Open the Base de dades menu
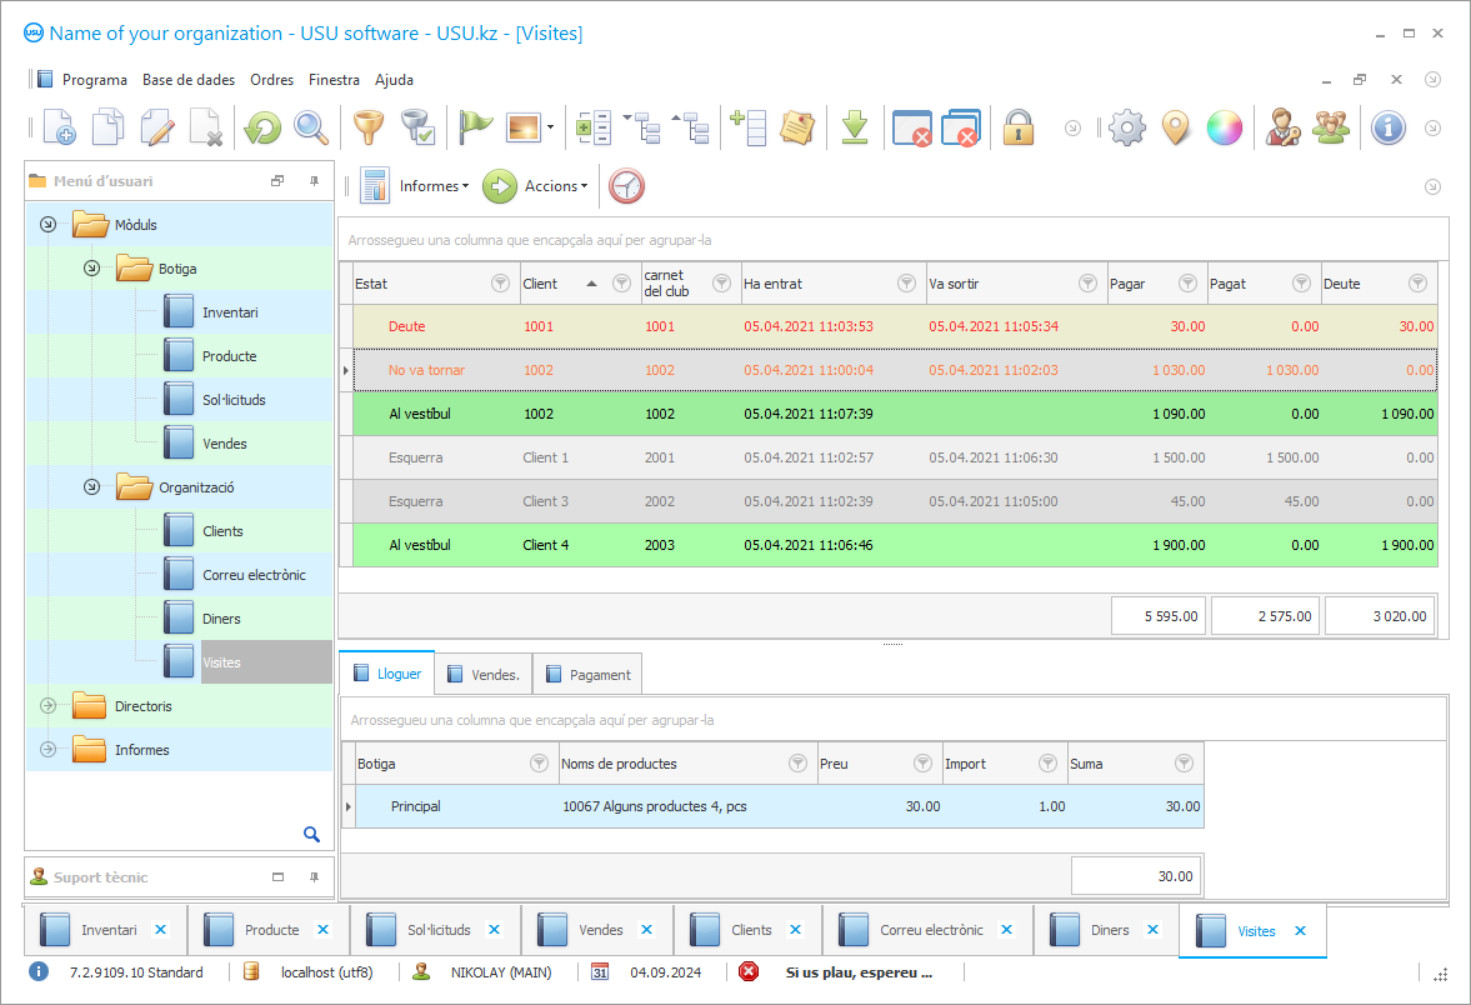The height and width of the screenshot is (1005, 1471). (188, 80)
